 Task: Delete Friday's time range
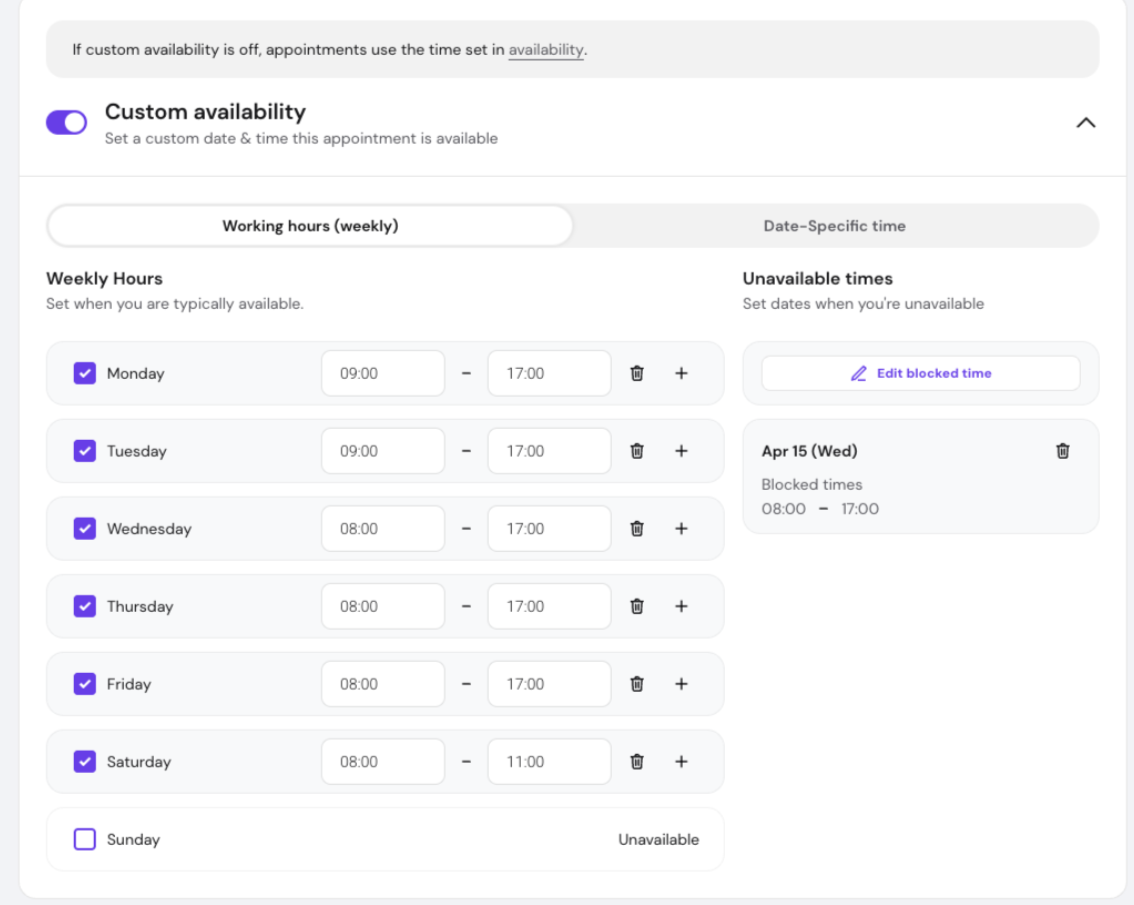pyautogui.click(x=636, y=684)
